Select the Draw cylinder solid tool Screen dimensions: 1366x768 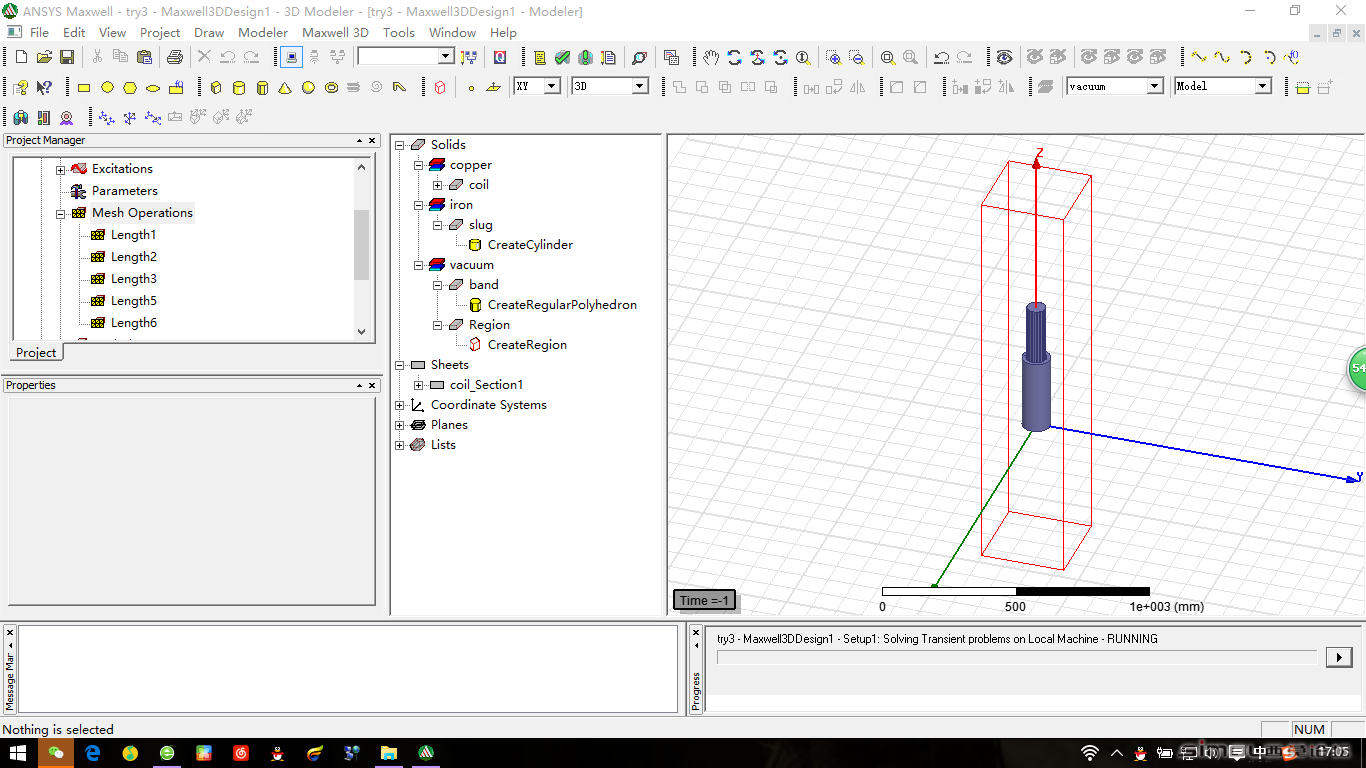point(239,88)
